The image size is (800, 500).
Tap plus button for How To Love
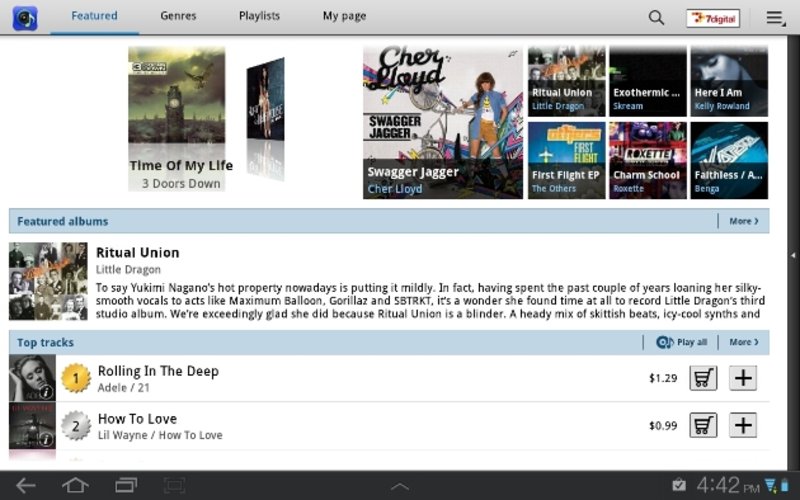(743, 425)
